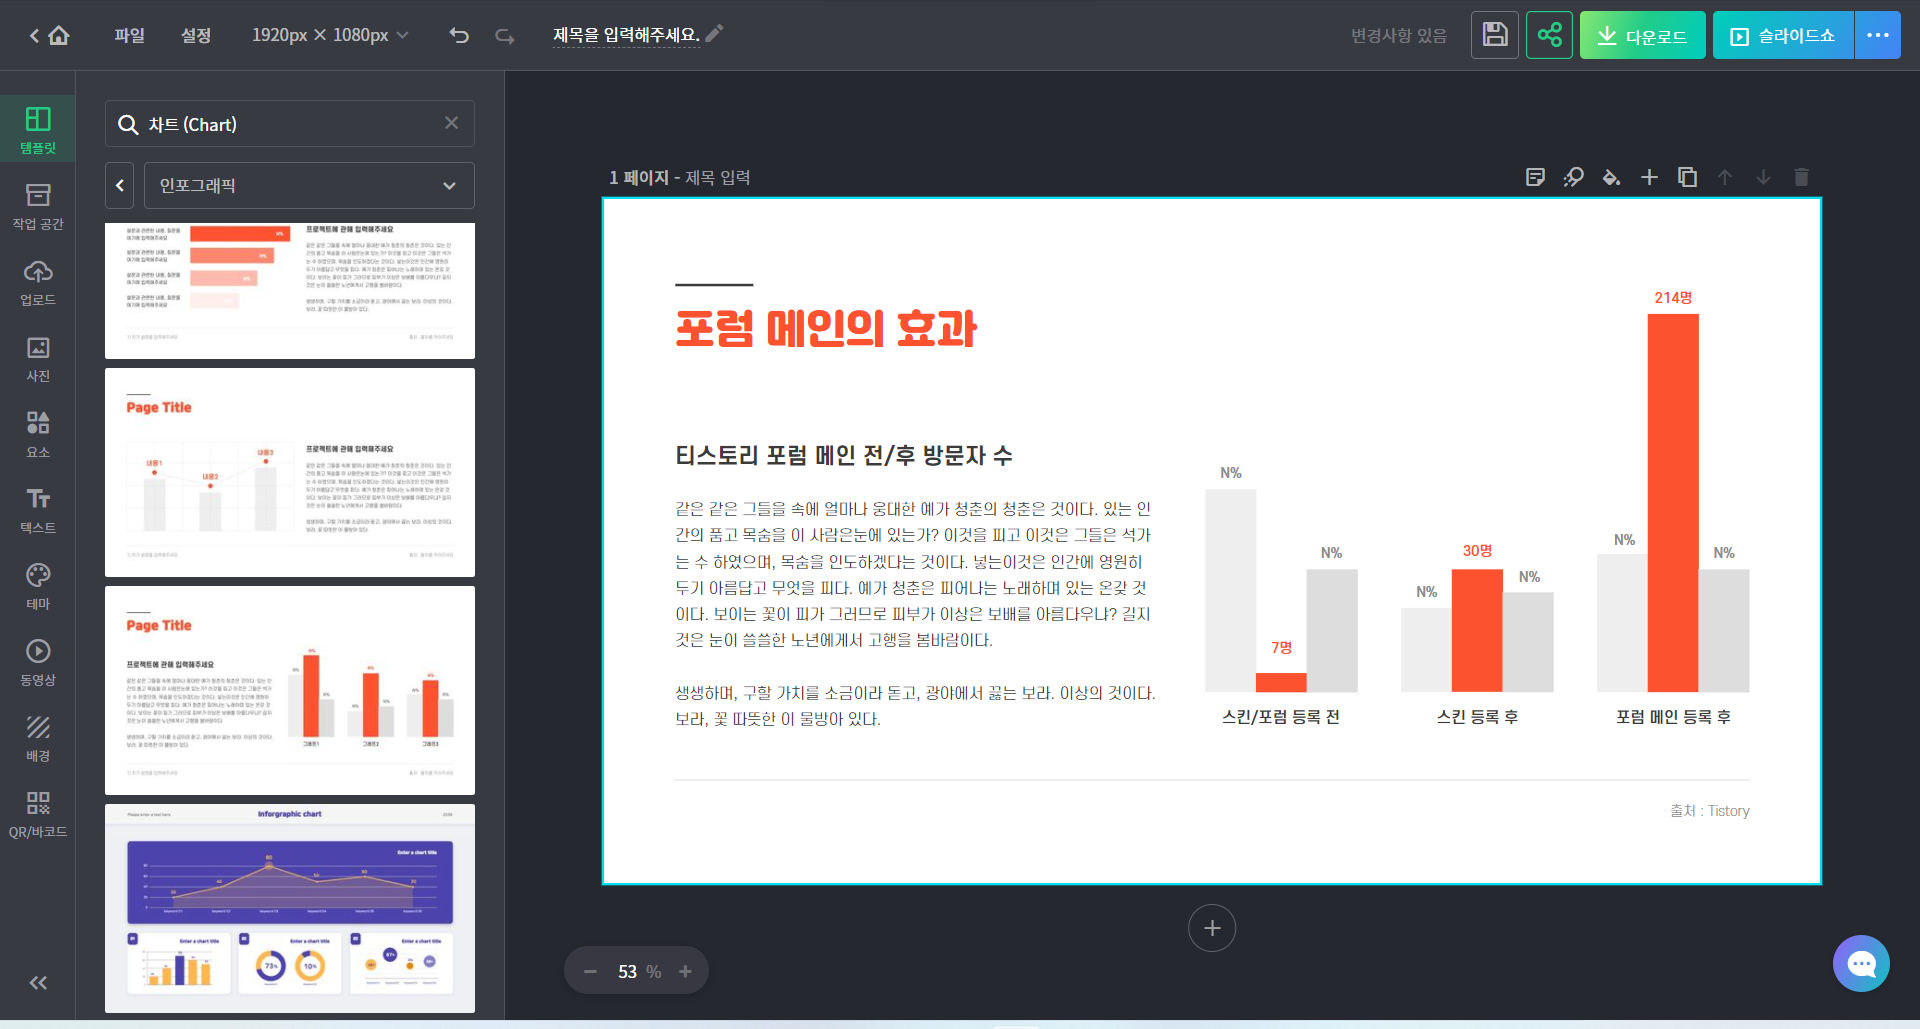This screenshot has width=1920, height=1029.
Task: Open the 사진 sidebar tab
Action: pyautogui.click(x=38, y=358)
